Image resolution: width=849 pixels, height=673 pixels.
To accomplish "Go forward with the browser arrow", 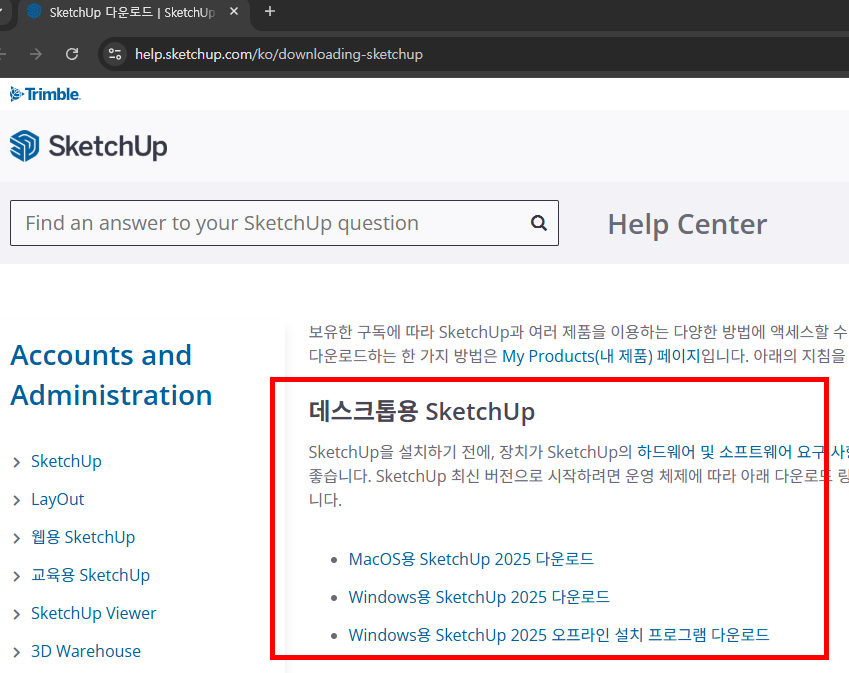I will (x=36, y=54).
